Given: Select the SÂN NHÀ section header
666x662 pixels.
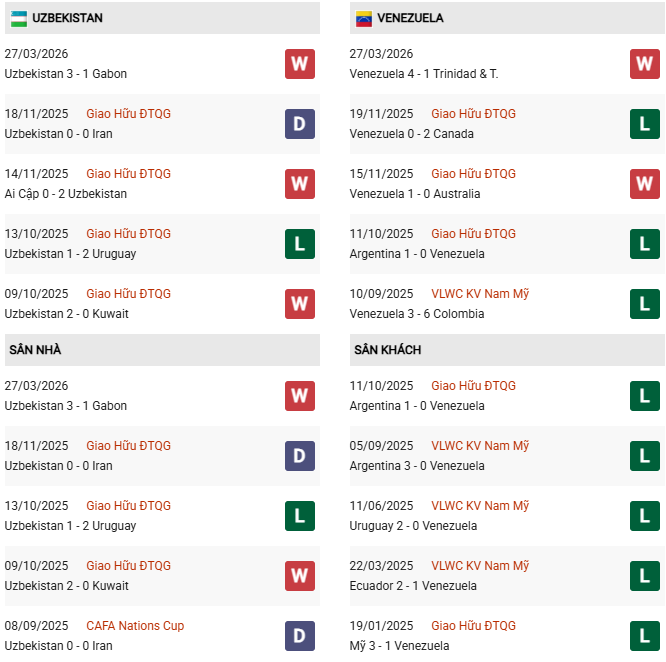Looking at the screenshot, I should pyautogui.click(x=36, y=350).
